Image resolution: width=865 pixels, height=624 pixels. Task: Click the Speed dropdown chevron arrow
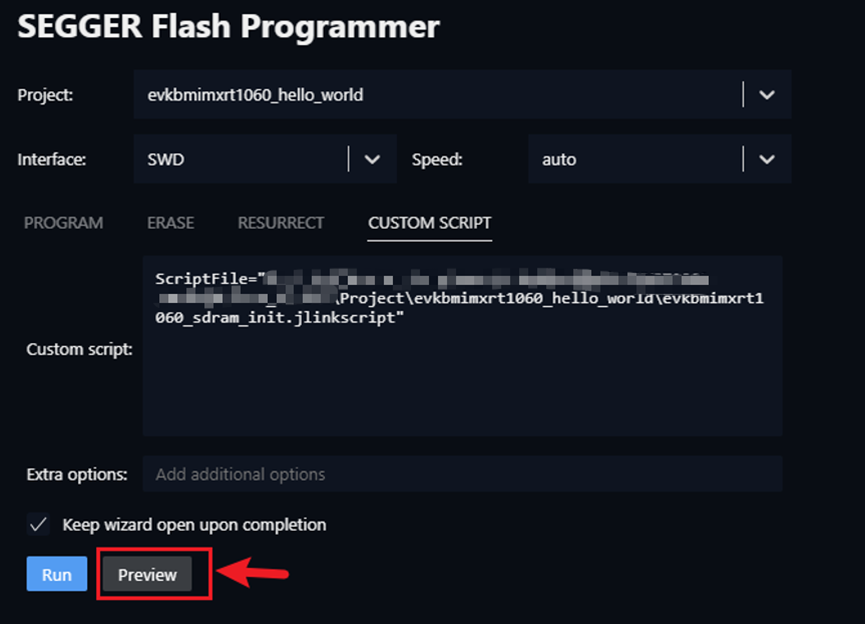click(767, 159)
